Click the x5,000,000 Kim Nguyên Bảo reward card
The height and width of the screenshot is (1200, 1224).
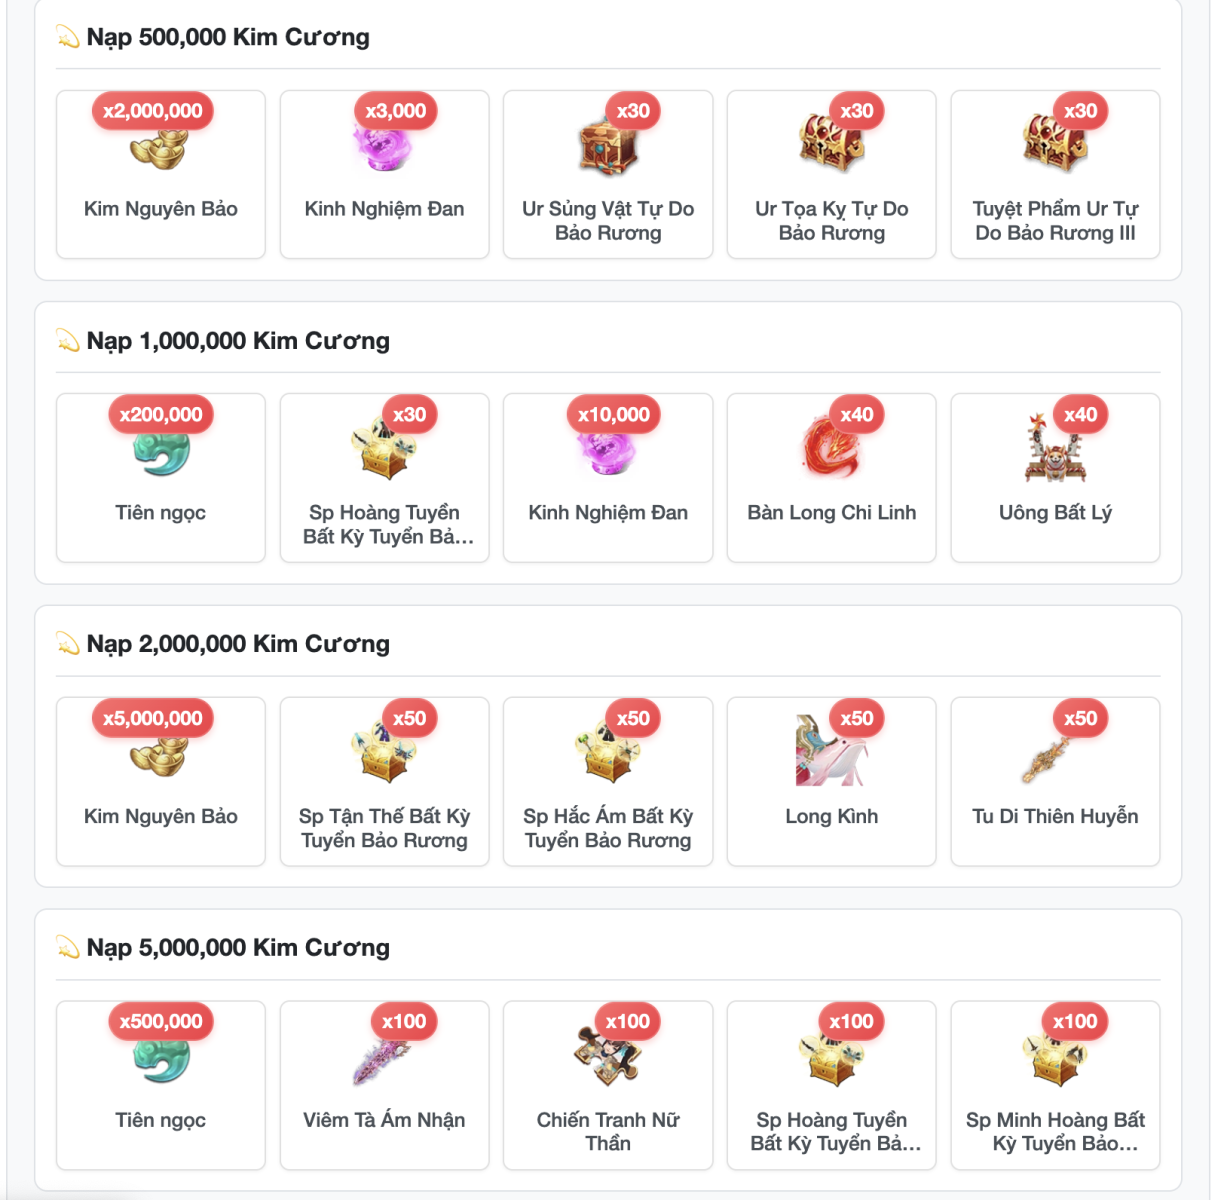(x=161, y=782)
